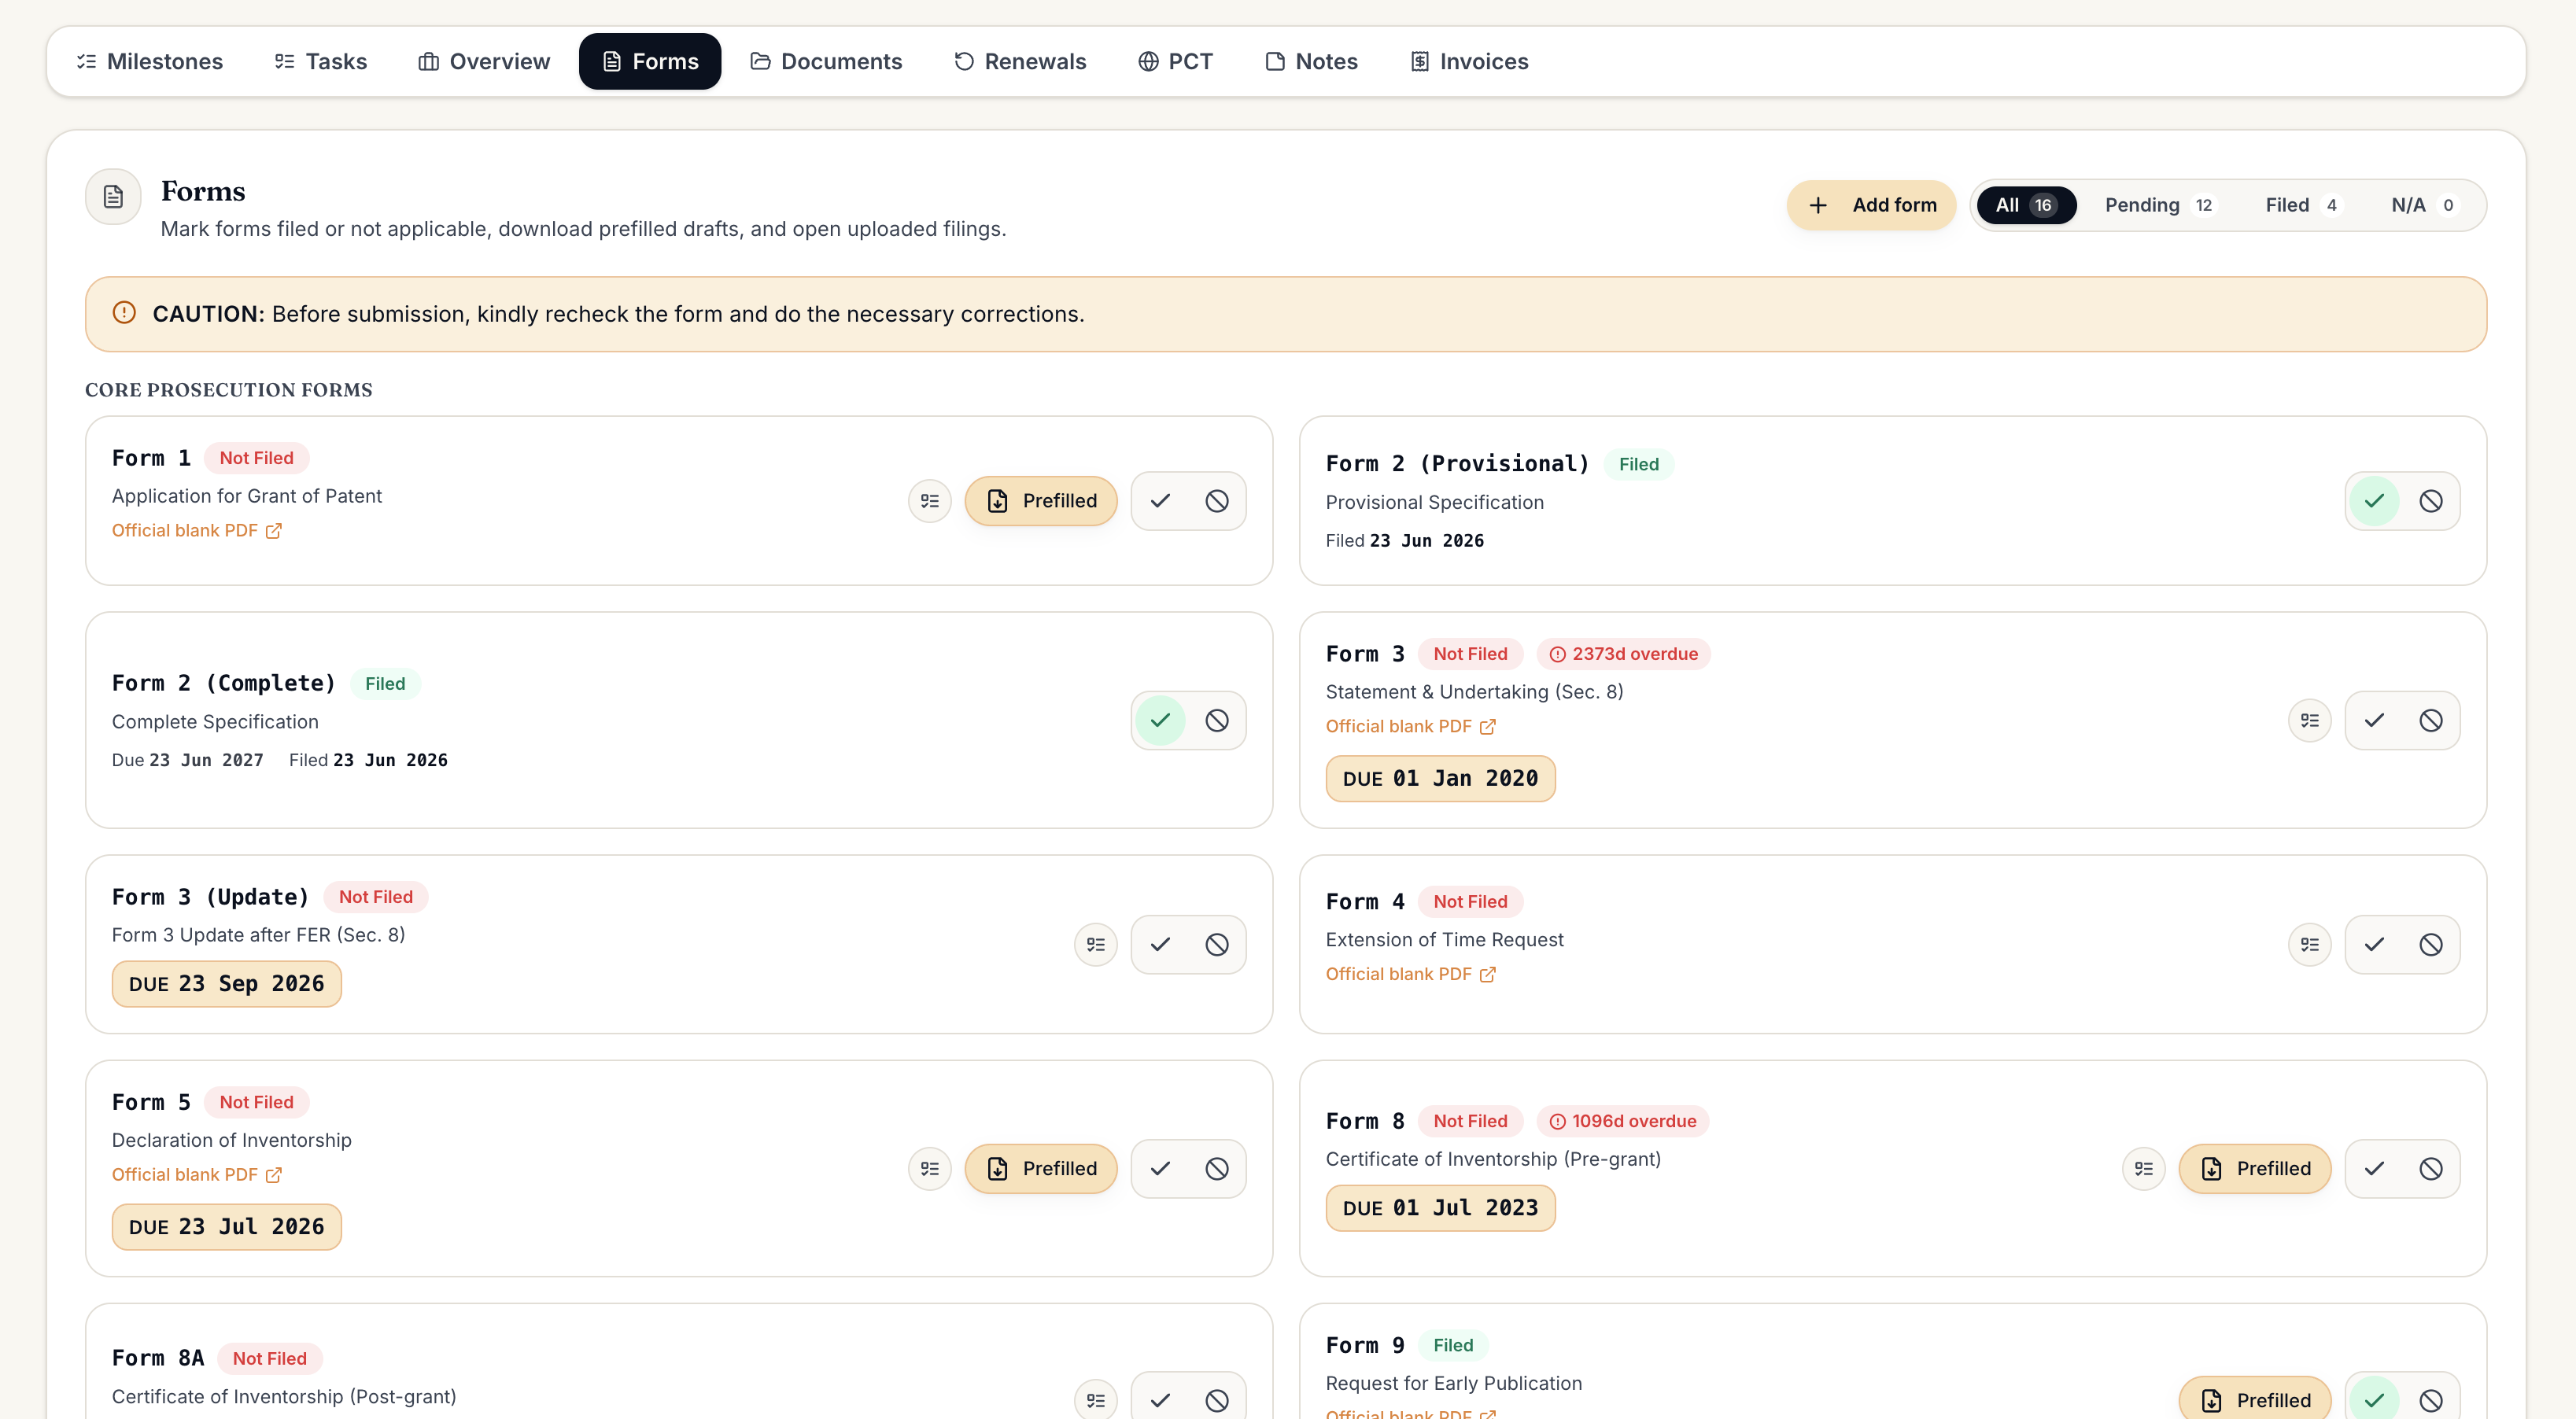The width and height of the screenshot is (2576, 1419).
Task: Mark Form 8A as filed
Action: click(1160, 1400)
